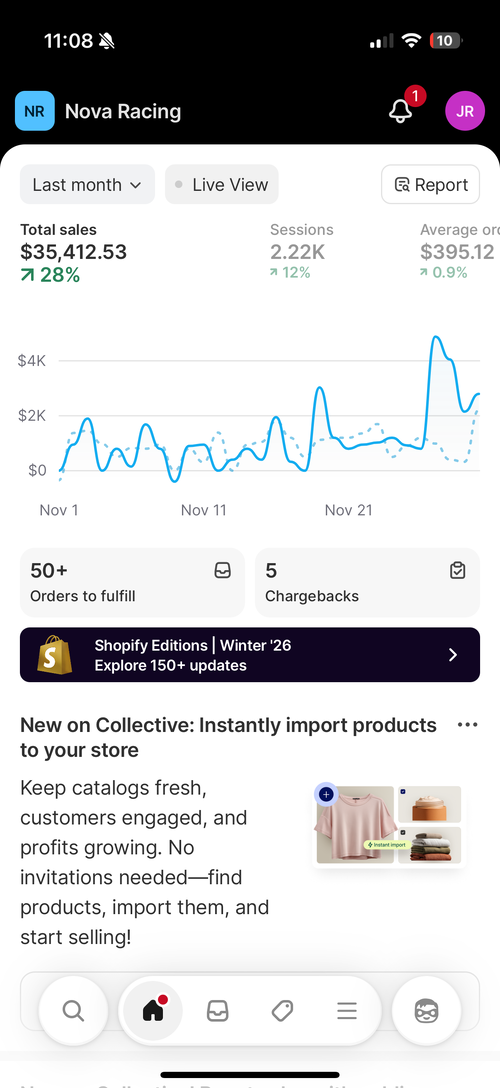
Task: Select the Total sales metric
Action: click(x=74, y=253)
